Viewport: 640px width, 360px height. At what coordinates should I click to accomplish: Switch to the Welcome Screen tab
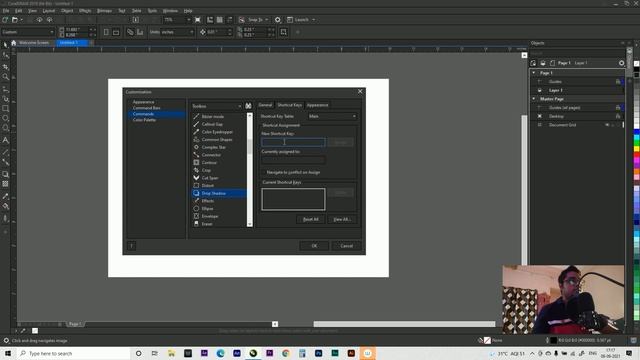point(34,42)
